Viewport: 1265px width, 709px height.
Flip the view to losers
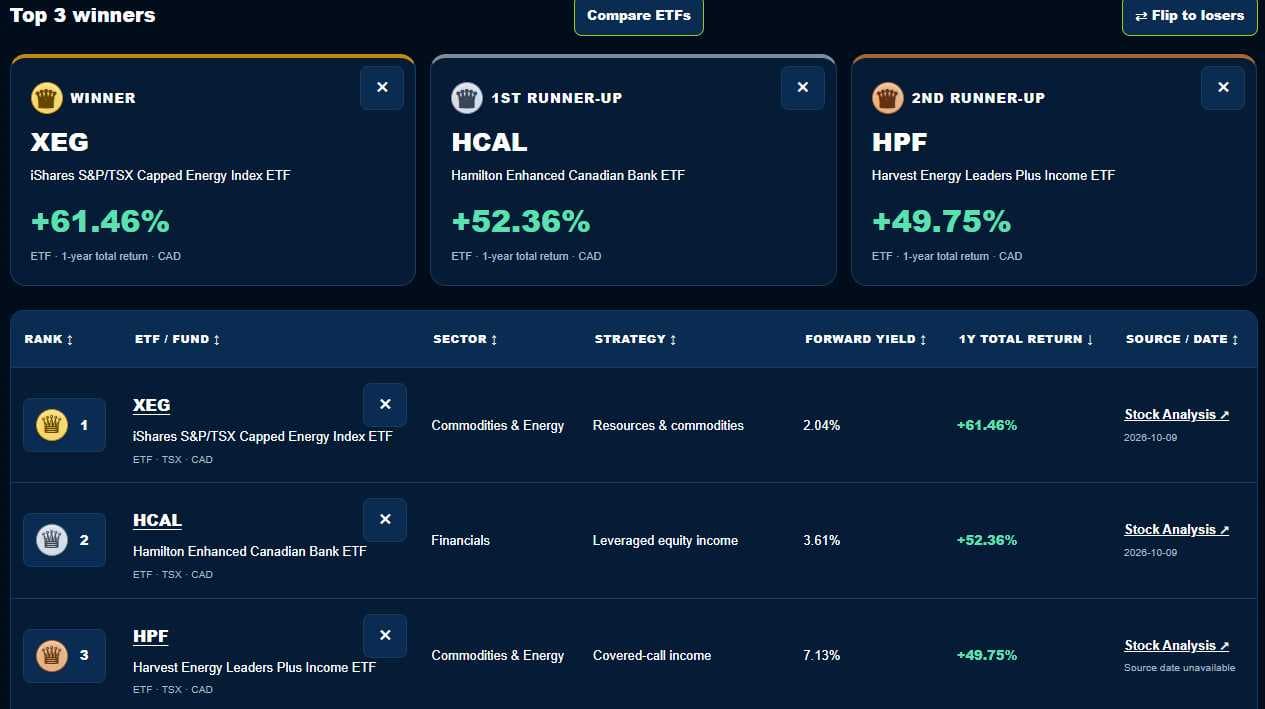click(1189, 16)
